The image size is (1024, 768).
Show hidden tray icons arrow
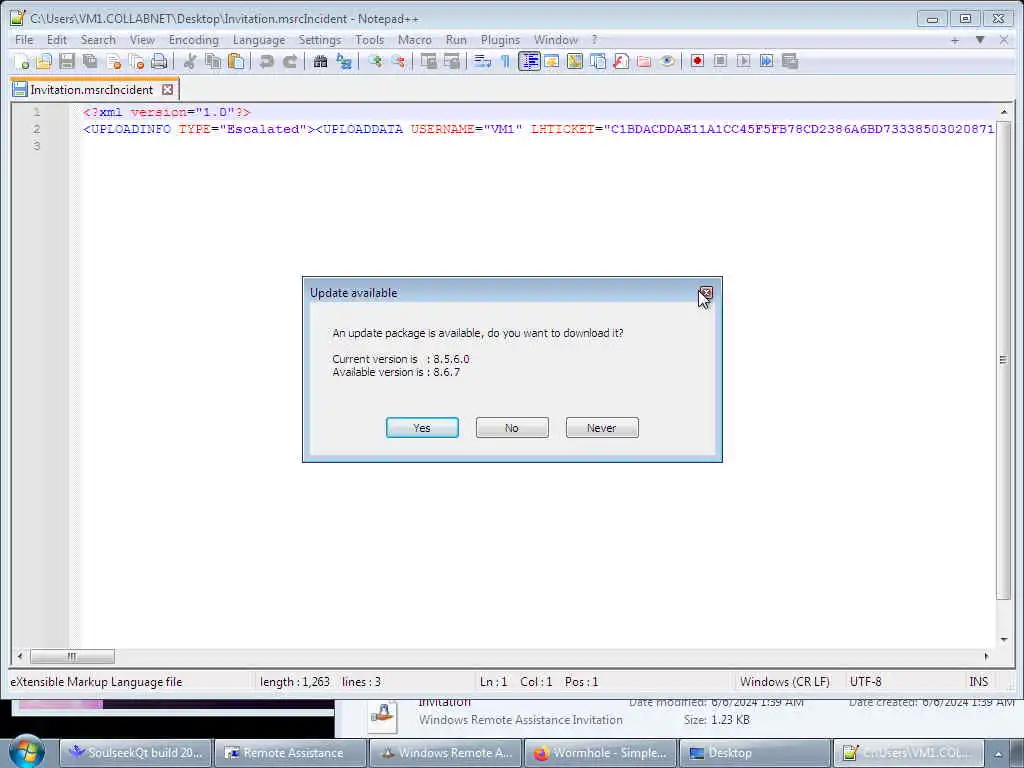998,754
